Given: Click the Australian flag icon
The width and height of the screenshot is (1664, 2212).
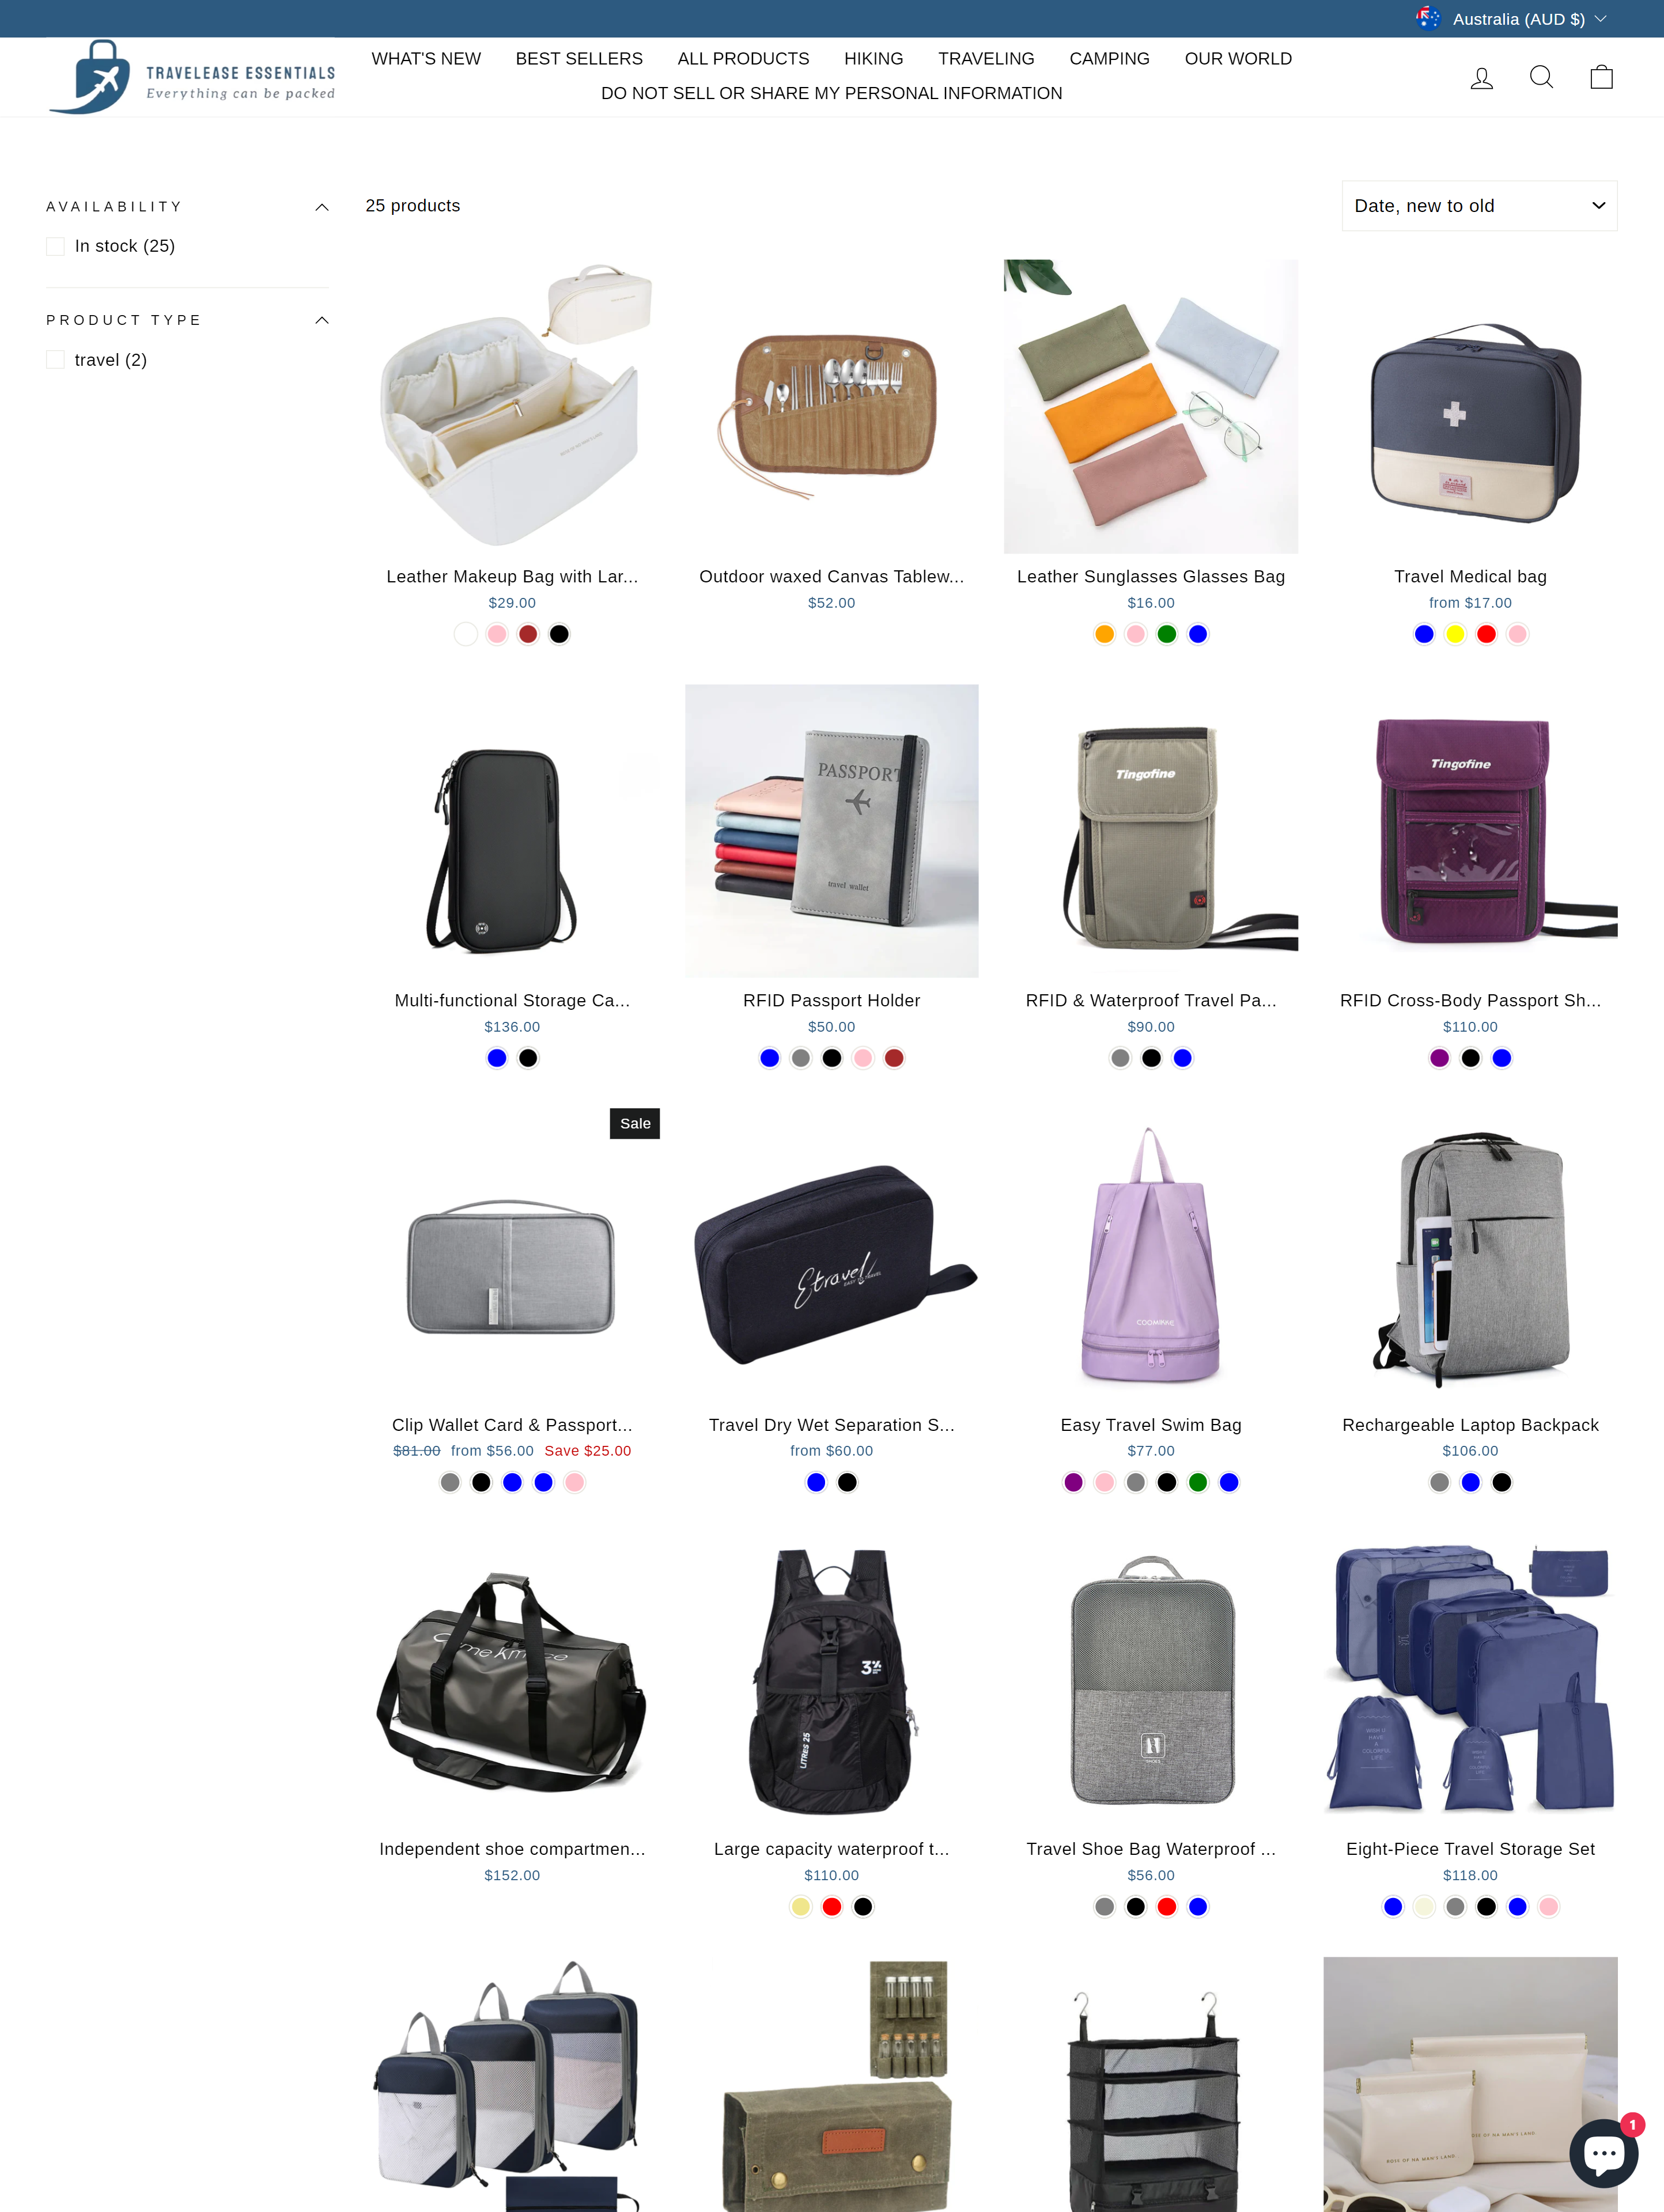Looking at the screenshot, I should [x=1427, y=19].
